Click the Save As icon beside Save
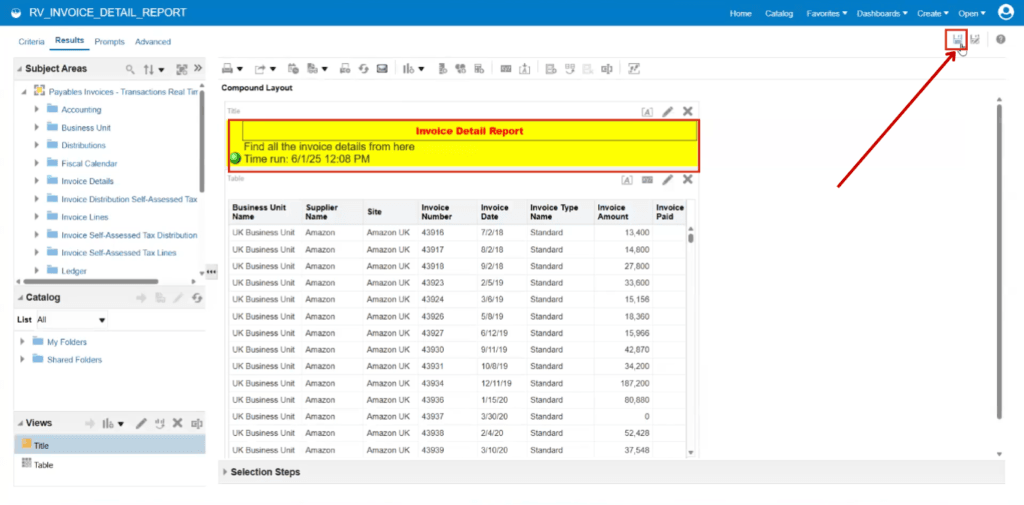1024x505 pixels. (975, 40)
